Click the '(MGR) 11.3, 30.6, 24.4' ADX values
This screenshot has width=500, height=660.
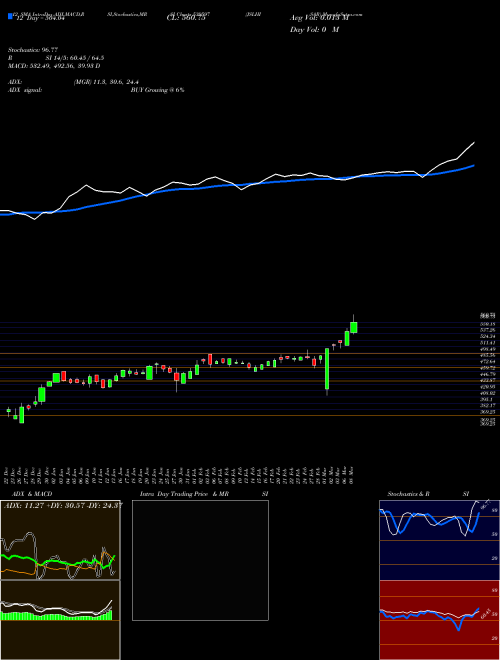pyautogui.click(x=106, y=82)
